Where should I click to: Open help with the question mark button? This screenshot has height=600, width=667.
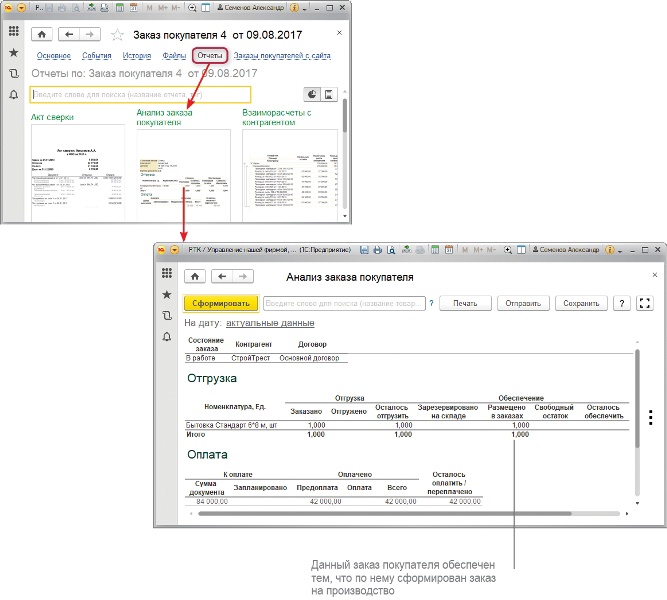[x=622, y=303]
